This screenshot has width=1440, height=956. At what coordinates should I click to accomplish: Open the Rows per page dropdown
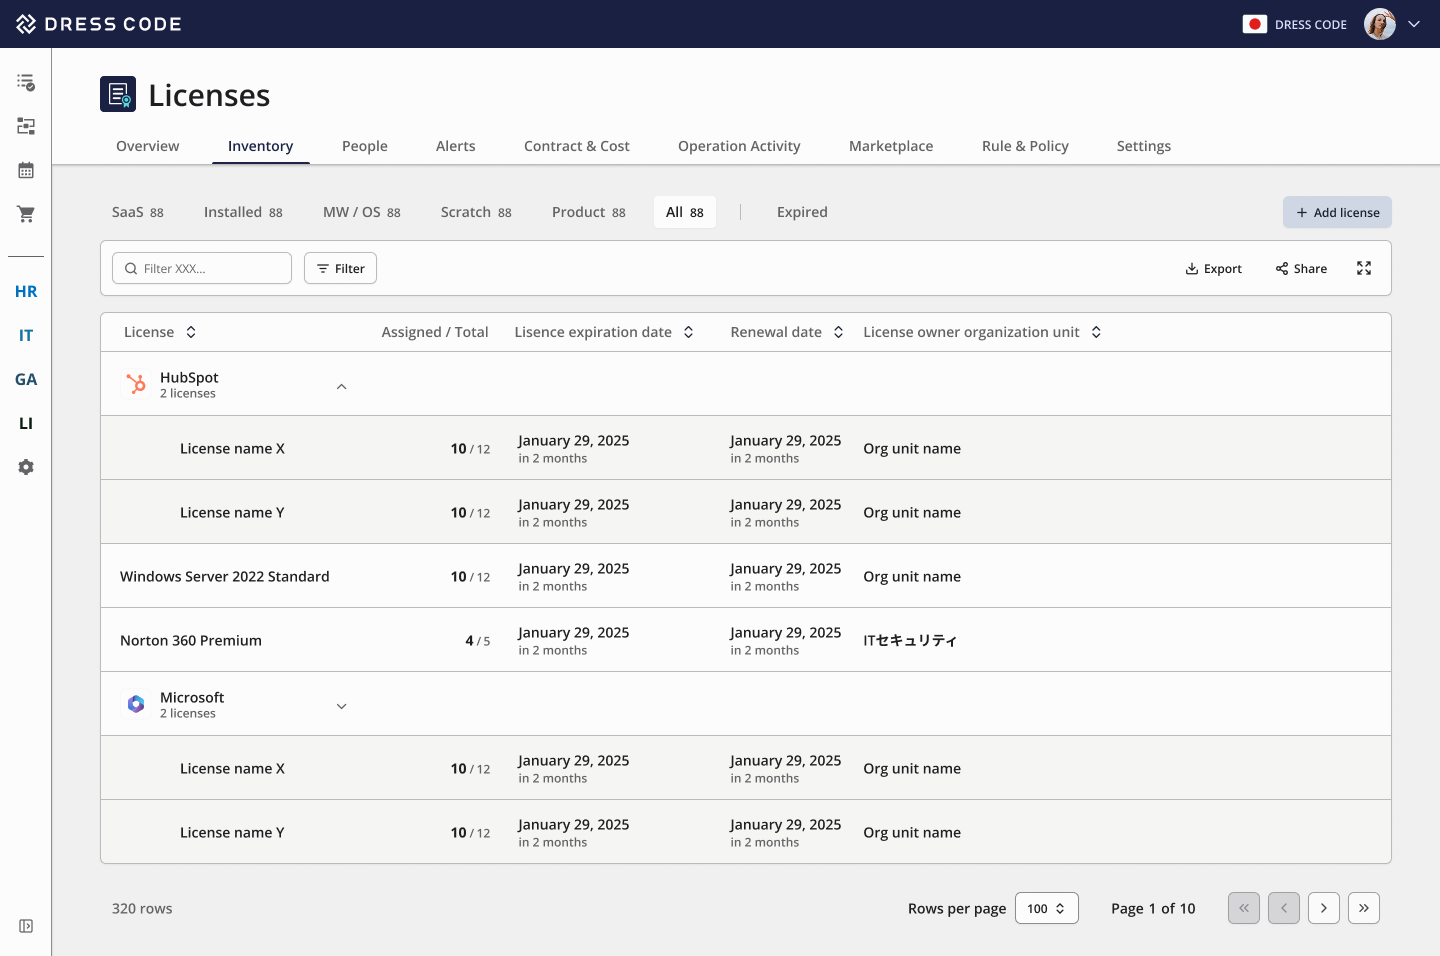pyautogui.click(x=1046, y=908)
